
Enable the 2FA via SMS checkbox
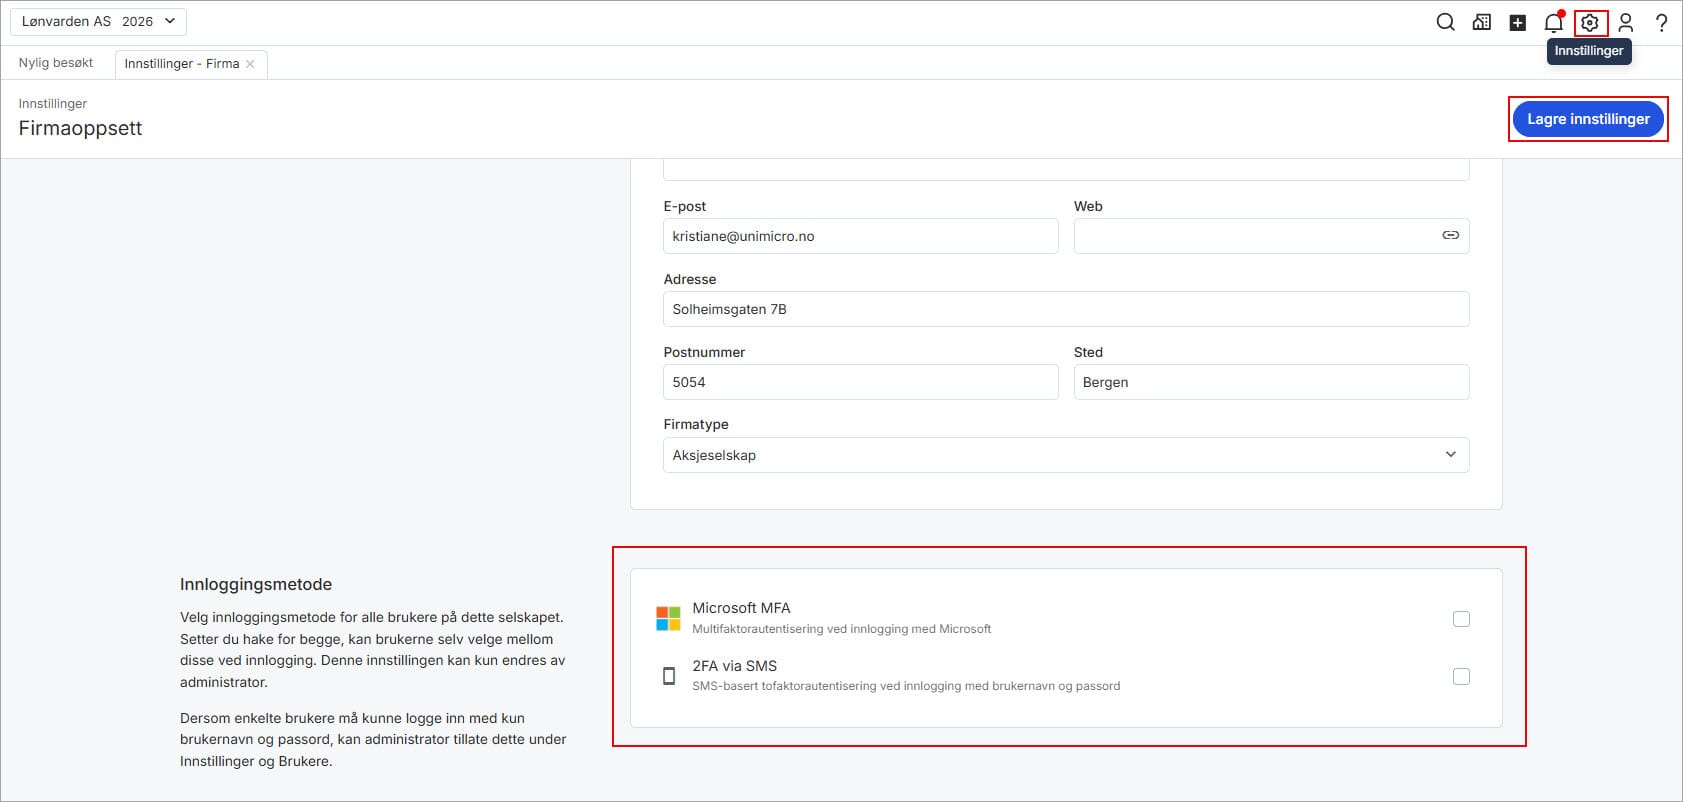(x=1461, y=677)
